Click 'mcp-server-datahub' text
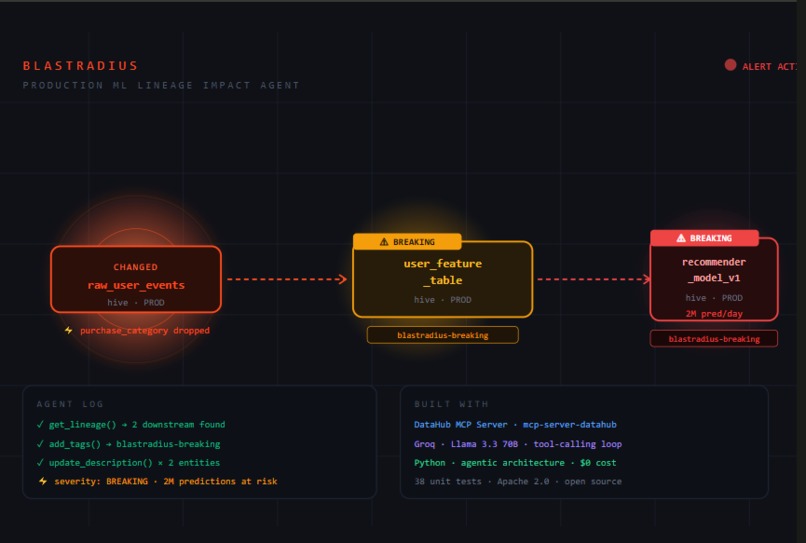806x543 pixels. pyautogui.click(x=570, y=424)
